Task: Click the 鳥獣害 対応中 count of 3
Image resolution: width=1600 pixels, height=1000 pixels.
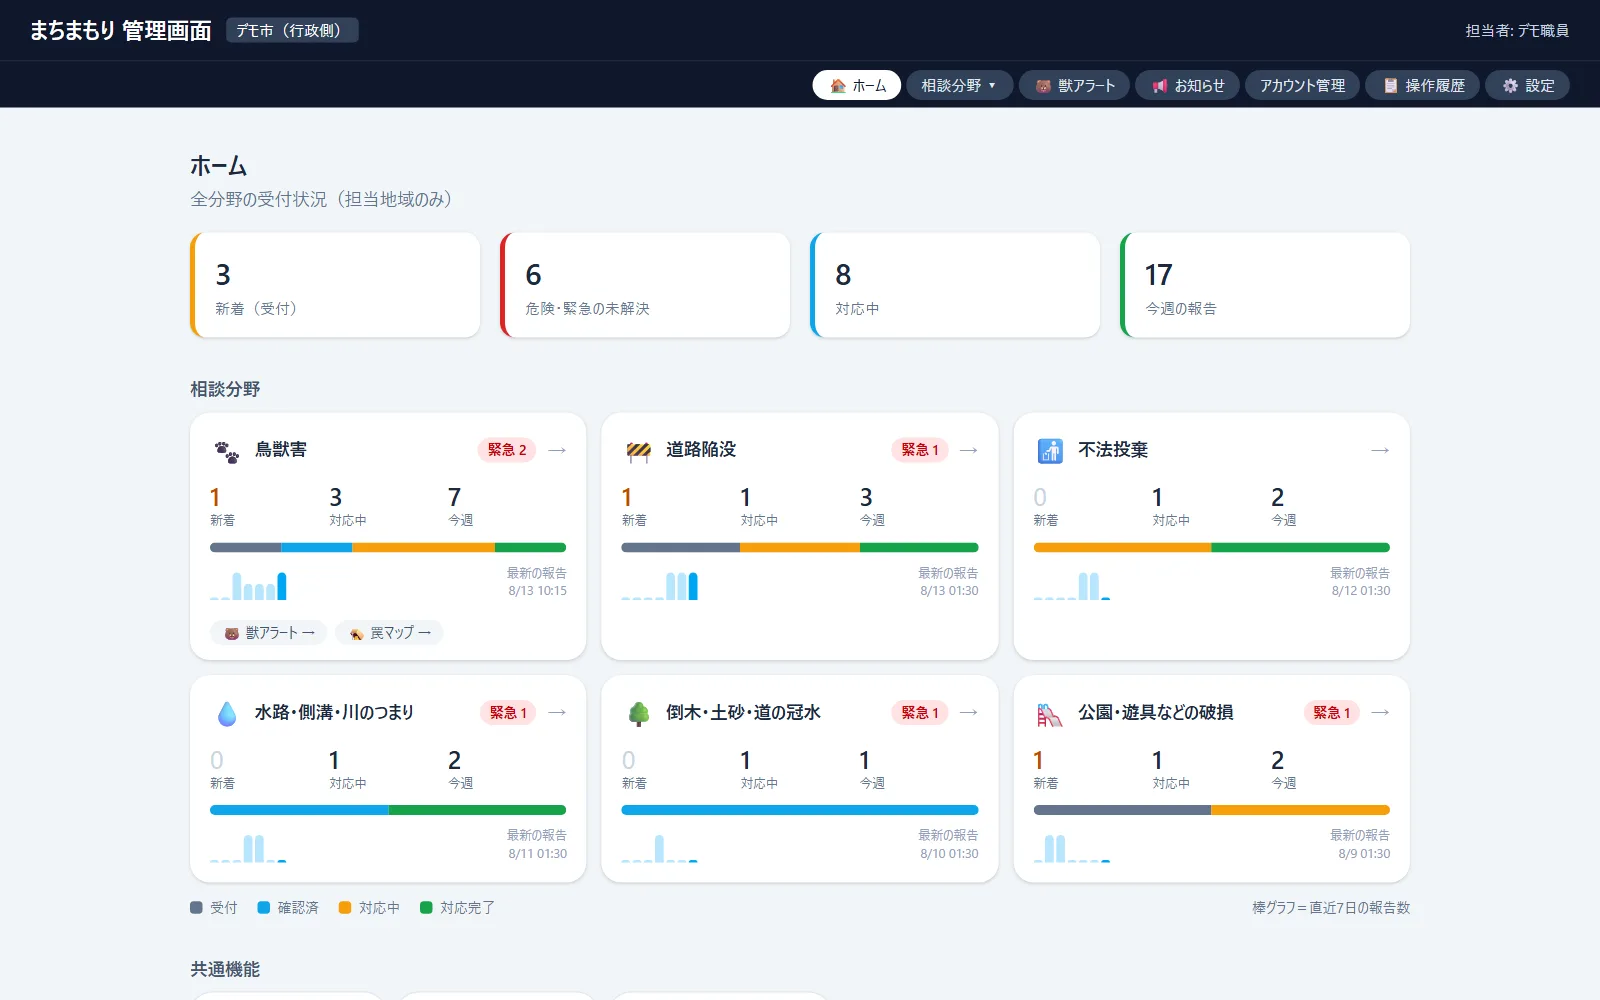Action: pos(336,497)
